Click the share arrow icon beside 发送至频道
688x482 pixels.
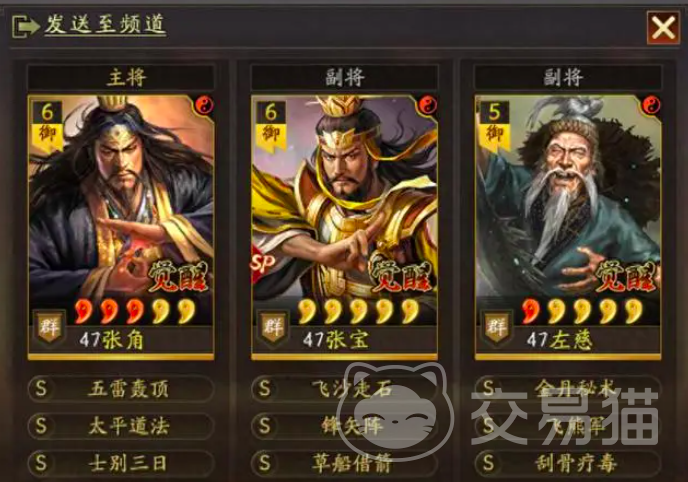26,26
